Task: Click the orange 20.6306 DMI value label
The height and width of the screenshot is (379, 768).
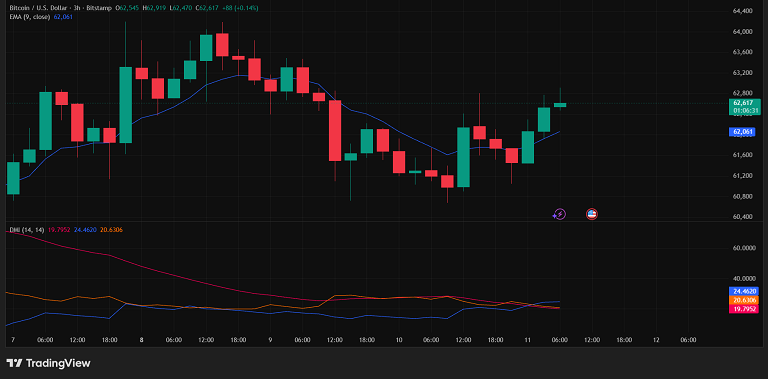Action: tap(744, 300)
